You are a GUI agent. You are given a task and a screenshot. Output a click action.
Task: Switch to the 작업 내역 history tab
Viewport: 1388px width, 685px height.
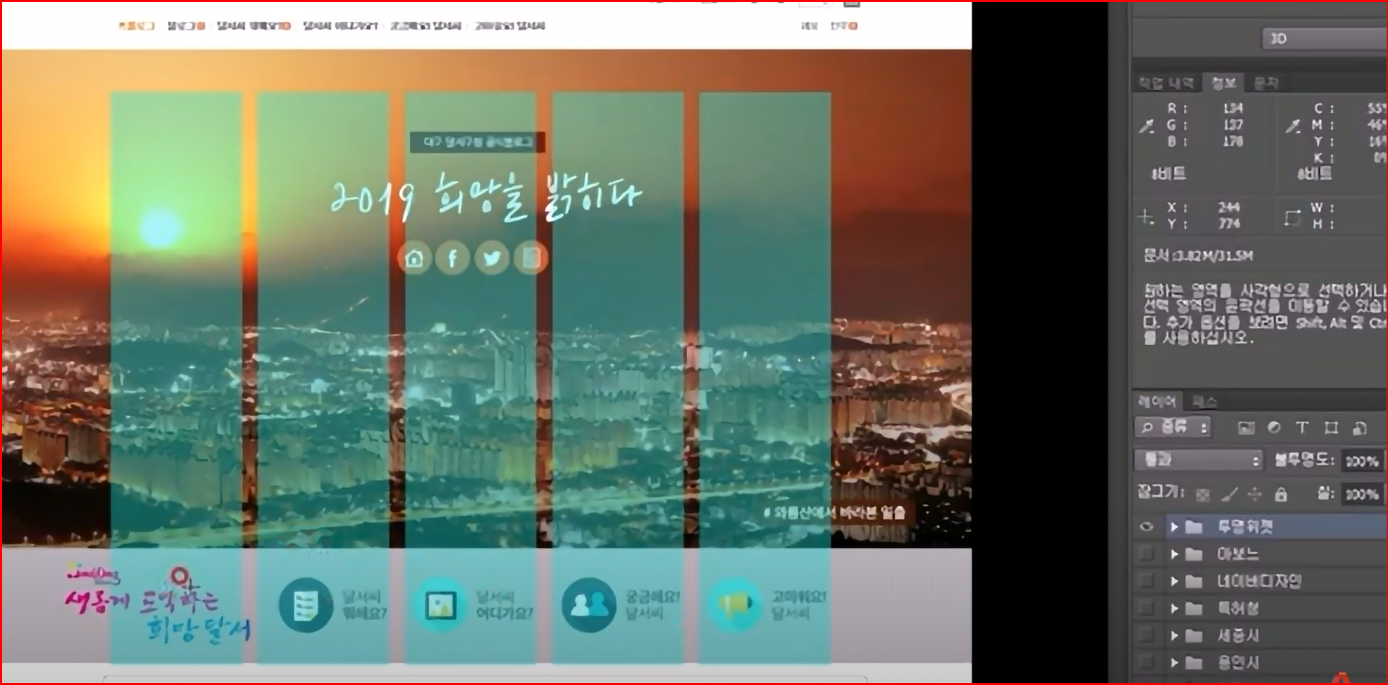[x=1167, y=83]
